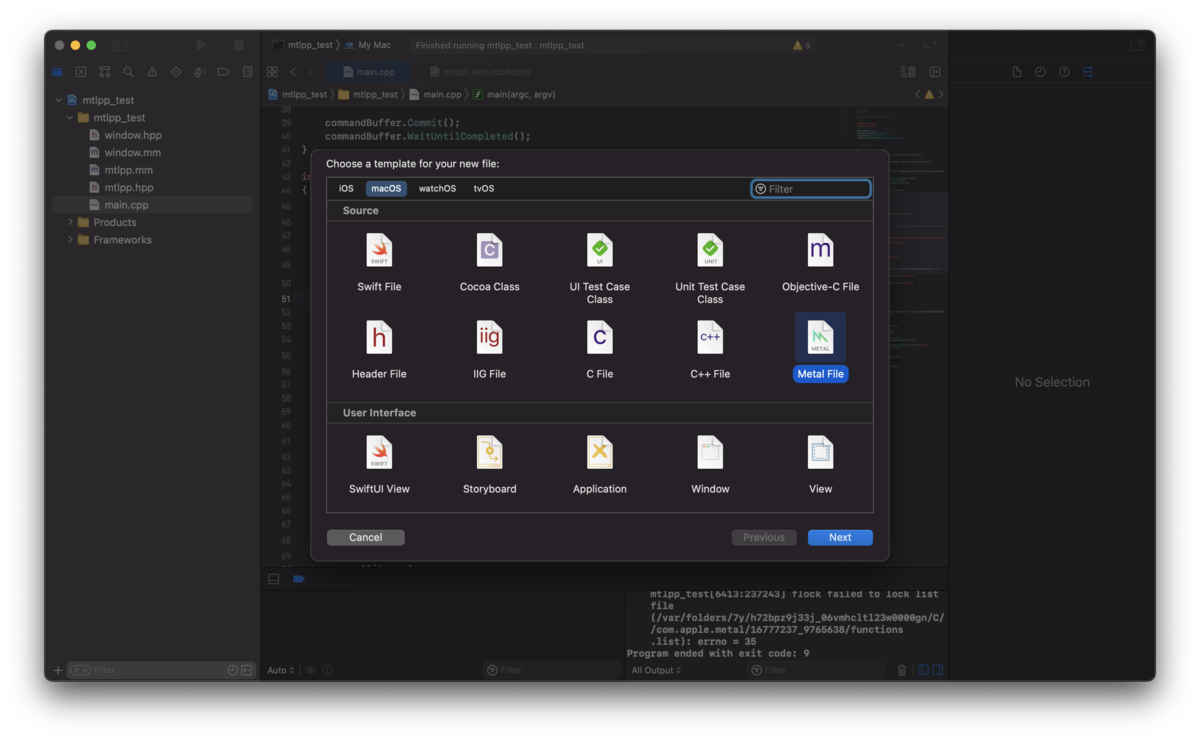Choose the Cocoa Class template
This screenshot has width=1200, height=740.
(x=489, y=263)
